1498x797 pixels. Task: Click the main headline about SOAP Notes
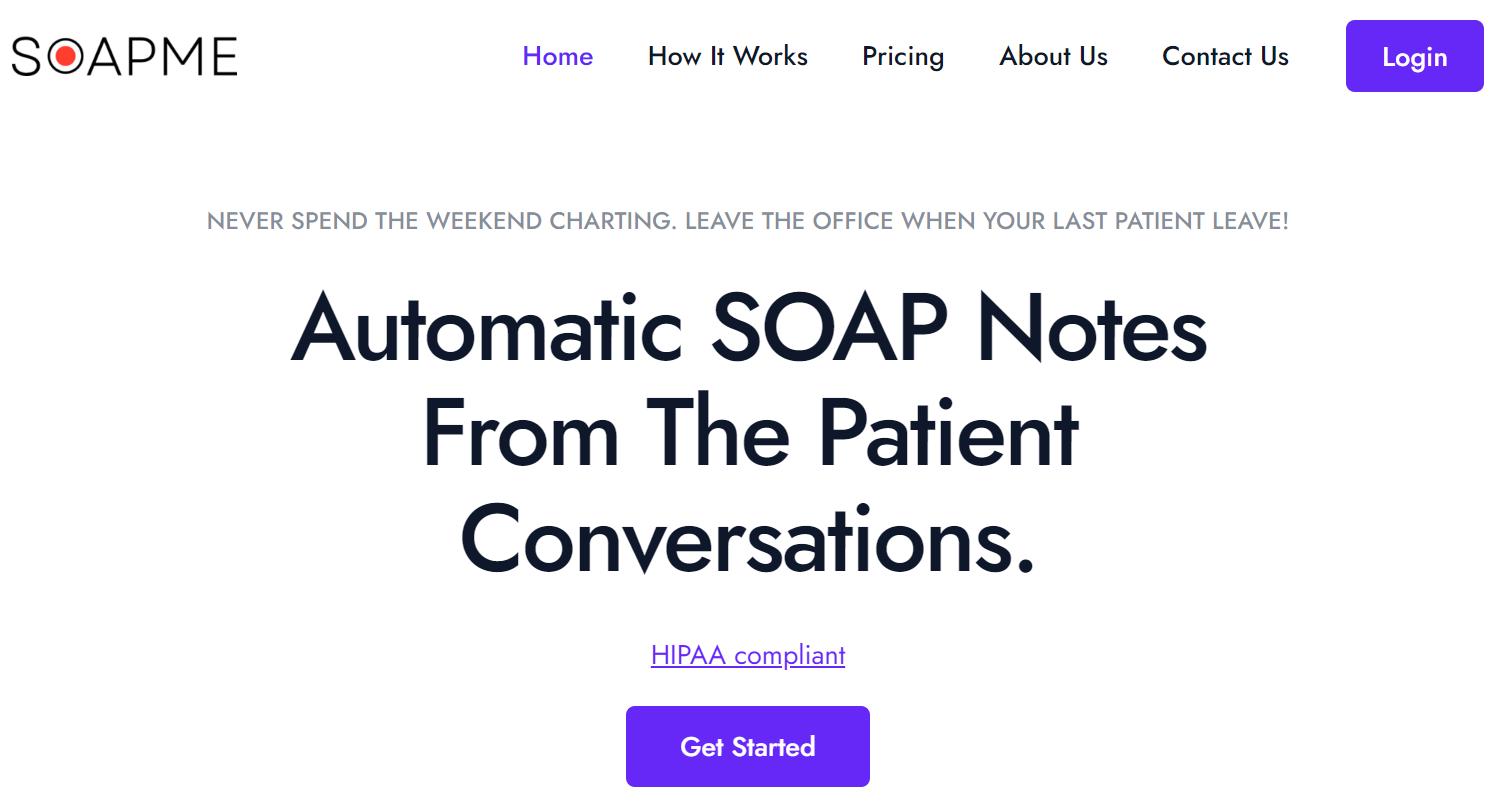point(747,430)
